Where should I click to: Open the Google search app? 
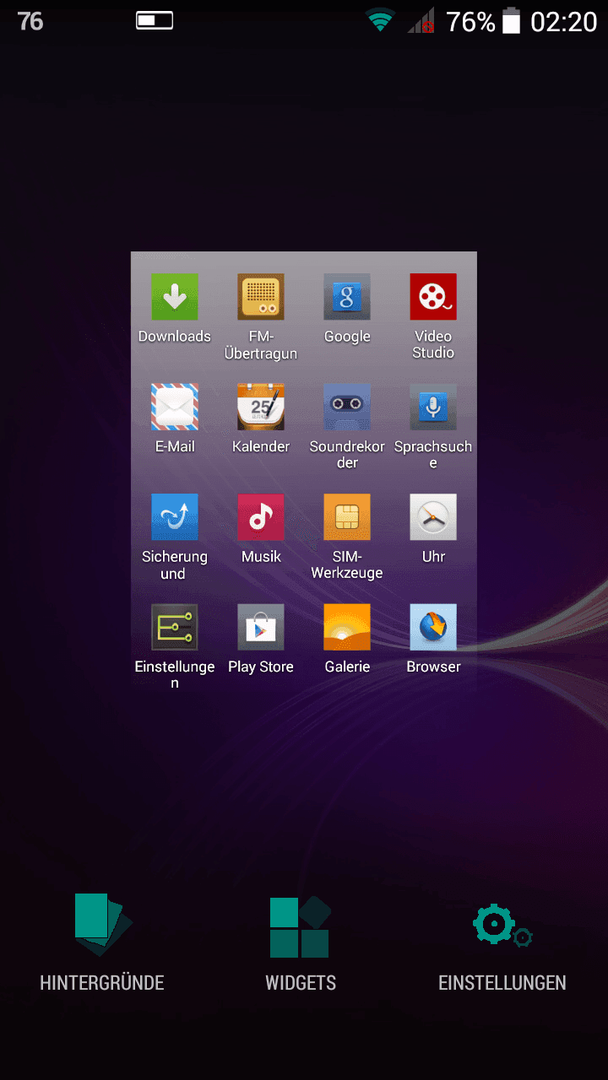tap(347, 297)
